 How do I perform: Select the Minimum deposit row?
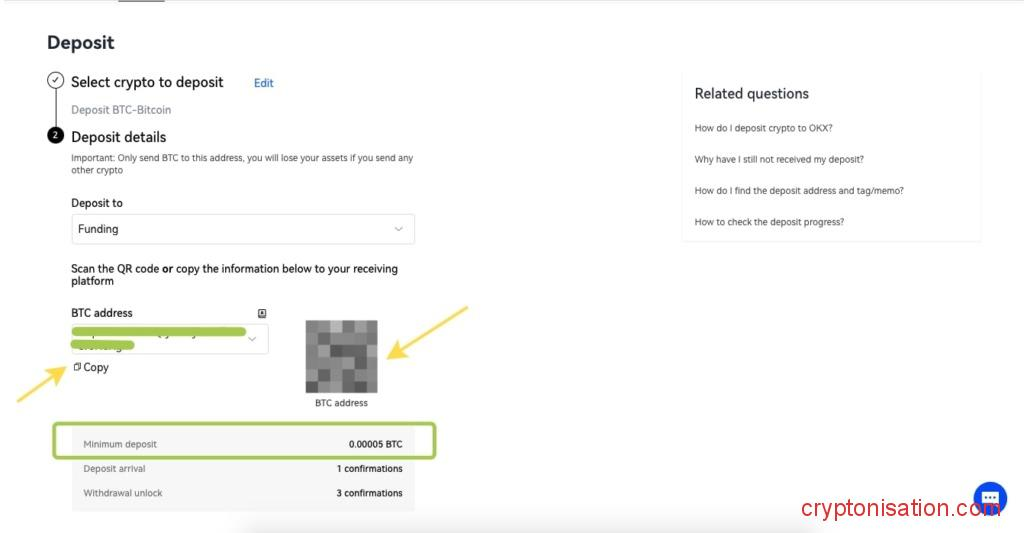click(x=243, y=444)
